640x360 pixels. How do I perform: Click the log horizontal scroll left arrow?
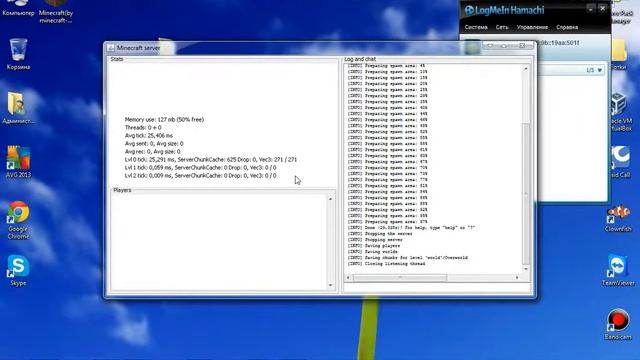click(348, 278)
